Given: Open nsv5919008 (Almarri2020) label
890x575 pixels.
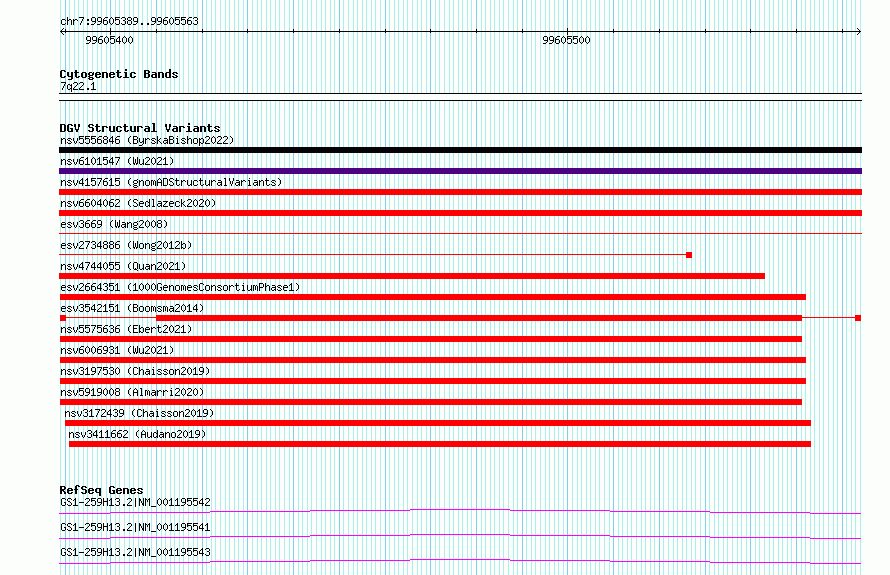Looking at the screenshot, I should coord(132,392).
